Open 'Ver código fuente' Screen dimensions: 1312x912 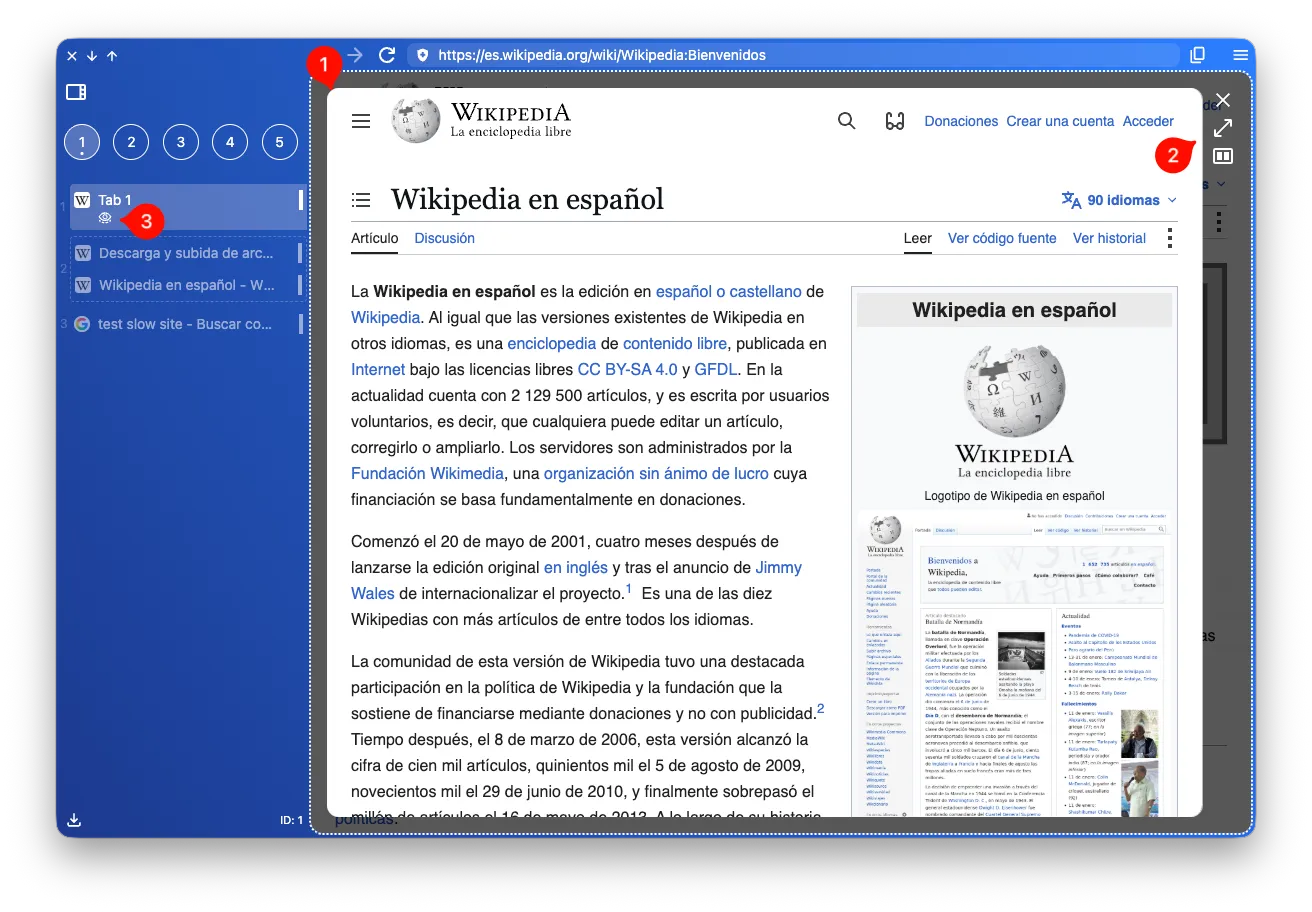pos(1002,238)
